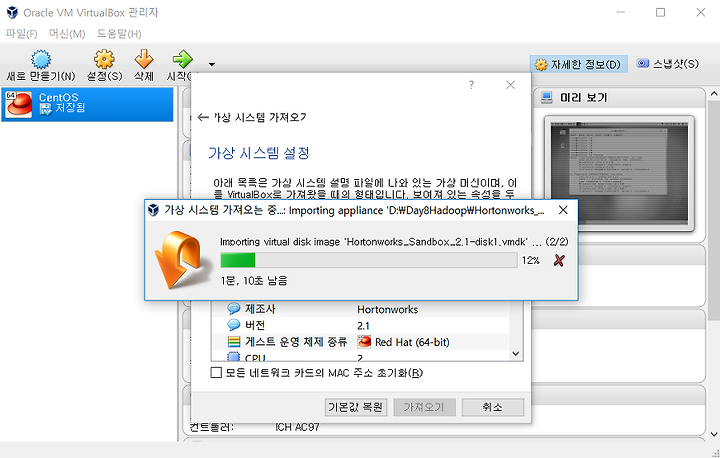Click the Cancel (취소) button
This screenshot has width=720, height=458.
(x=493, y=407)
